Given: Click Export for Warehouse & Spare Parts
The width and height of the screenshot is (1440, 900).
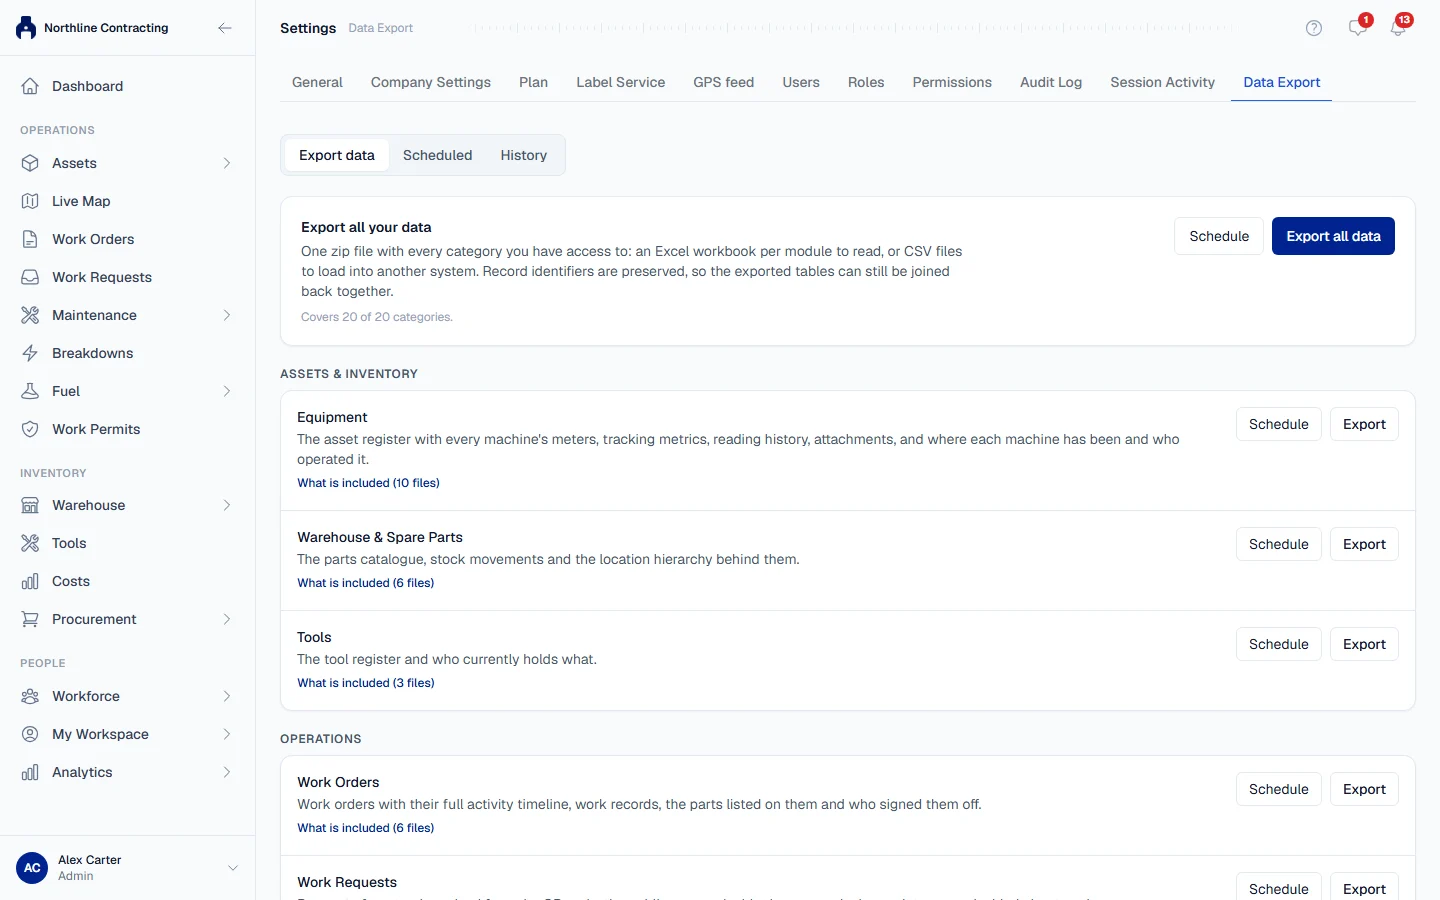Looking at the screenshot, I should [x=1364, y=544].
